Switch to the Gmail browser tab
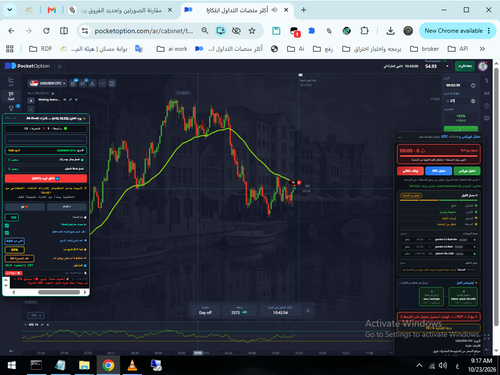Image resolution: width=500 pixels, height=375 pixels. 52,10
